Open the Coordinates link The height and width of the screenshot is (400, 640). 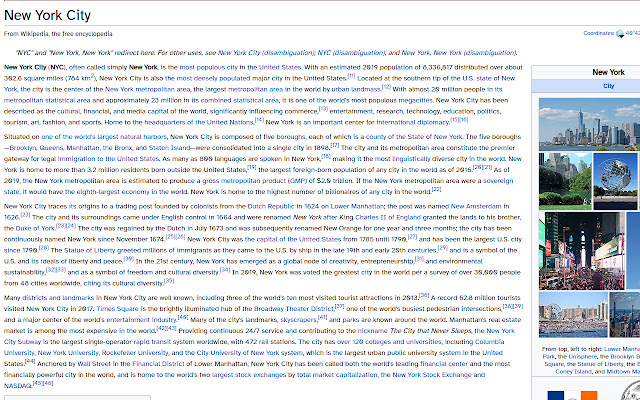coord(599,33)
